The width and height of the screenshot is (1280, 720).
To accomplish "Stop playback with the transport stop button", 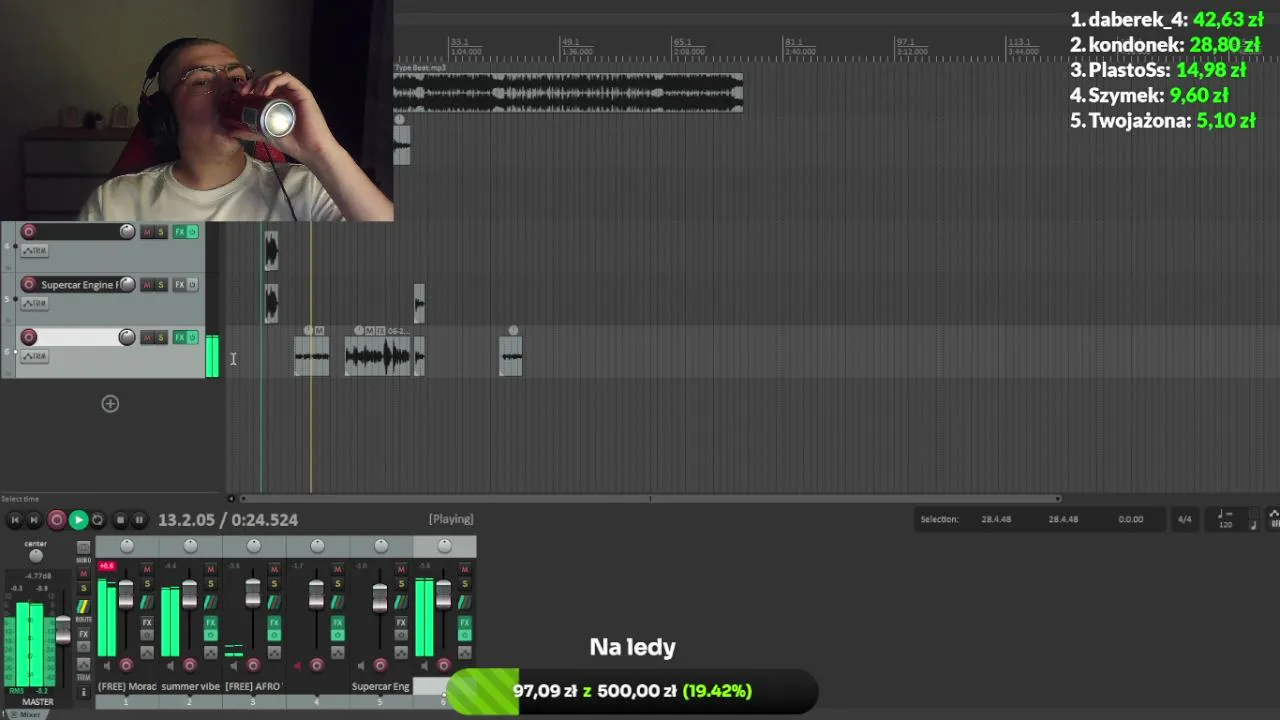I will pos(120,520).
